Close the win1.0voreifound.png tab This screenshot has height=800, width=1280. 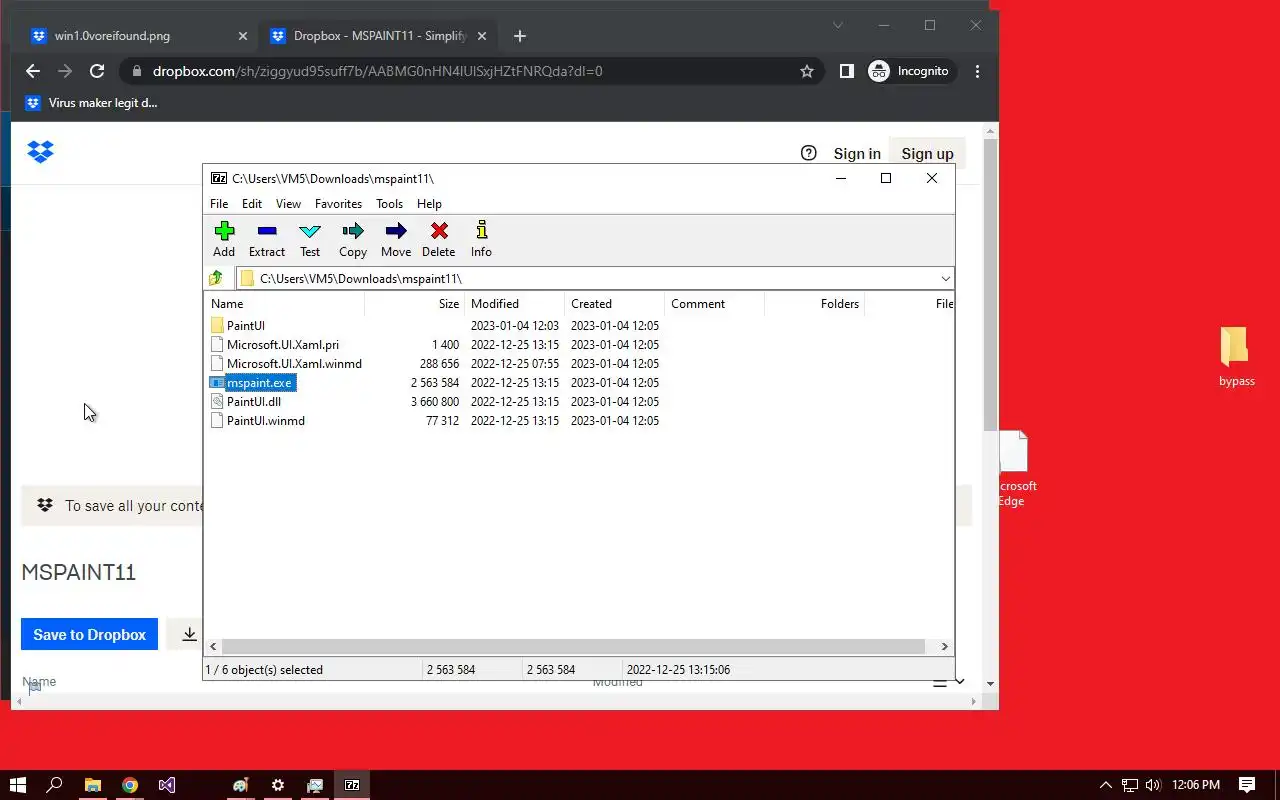[x=242, y=36]
